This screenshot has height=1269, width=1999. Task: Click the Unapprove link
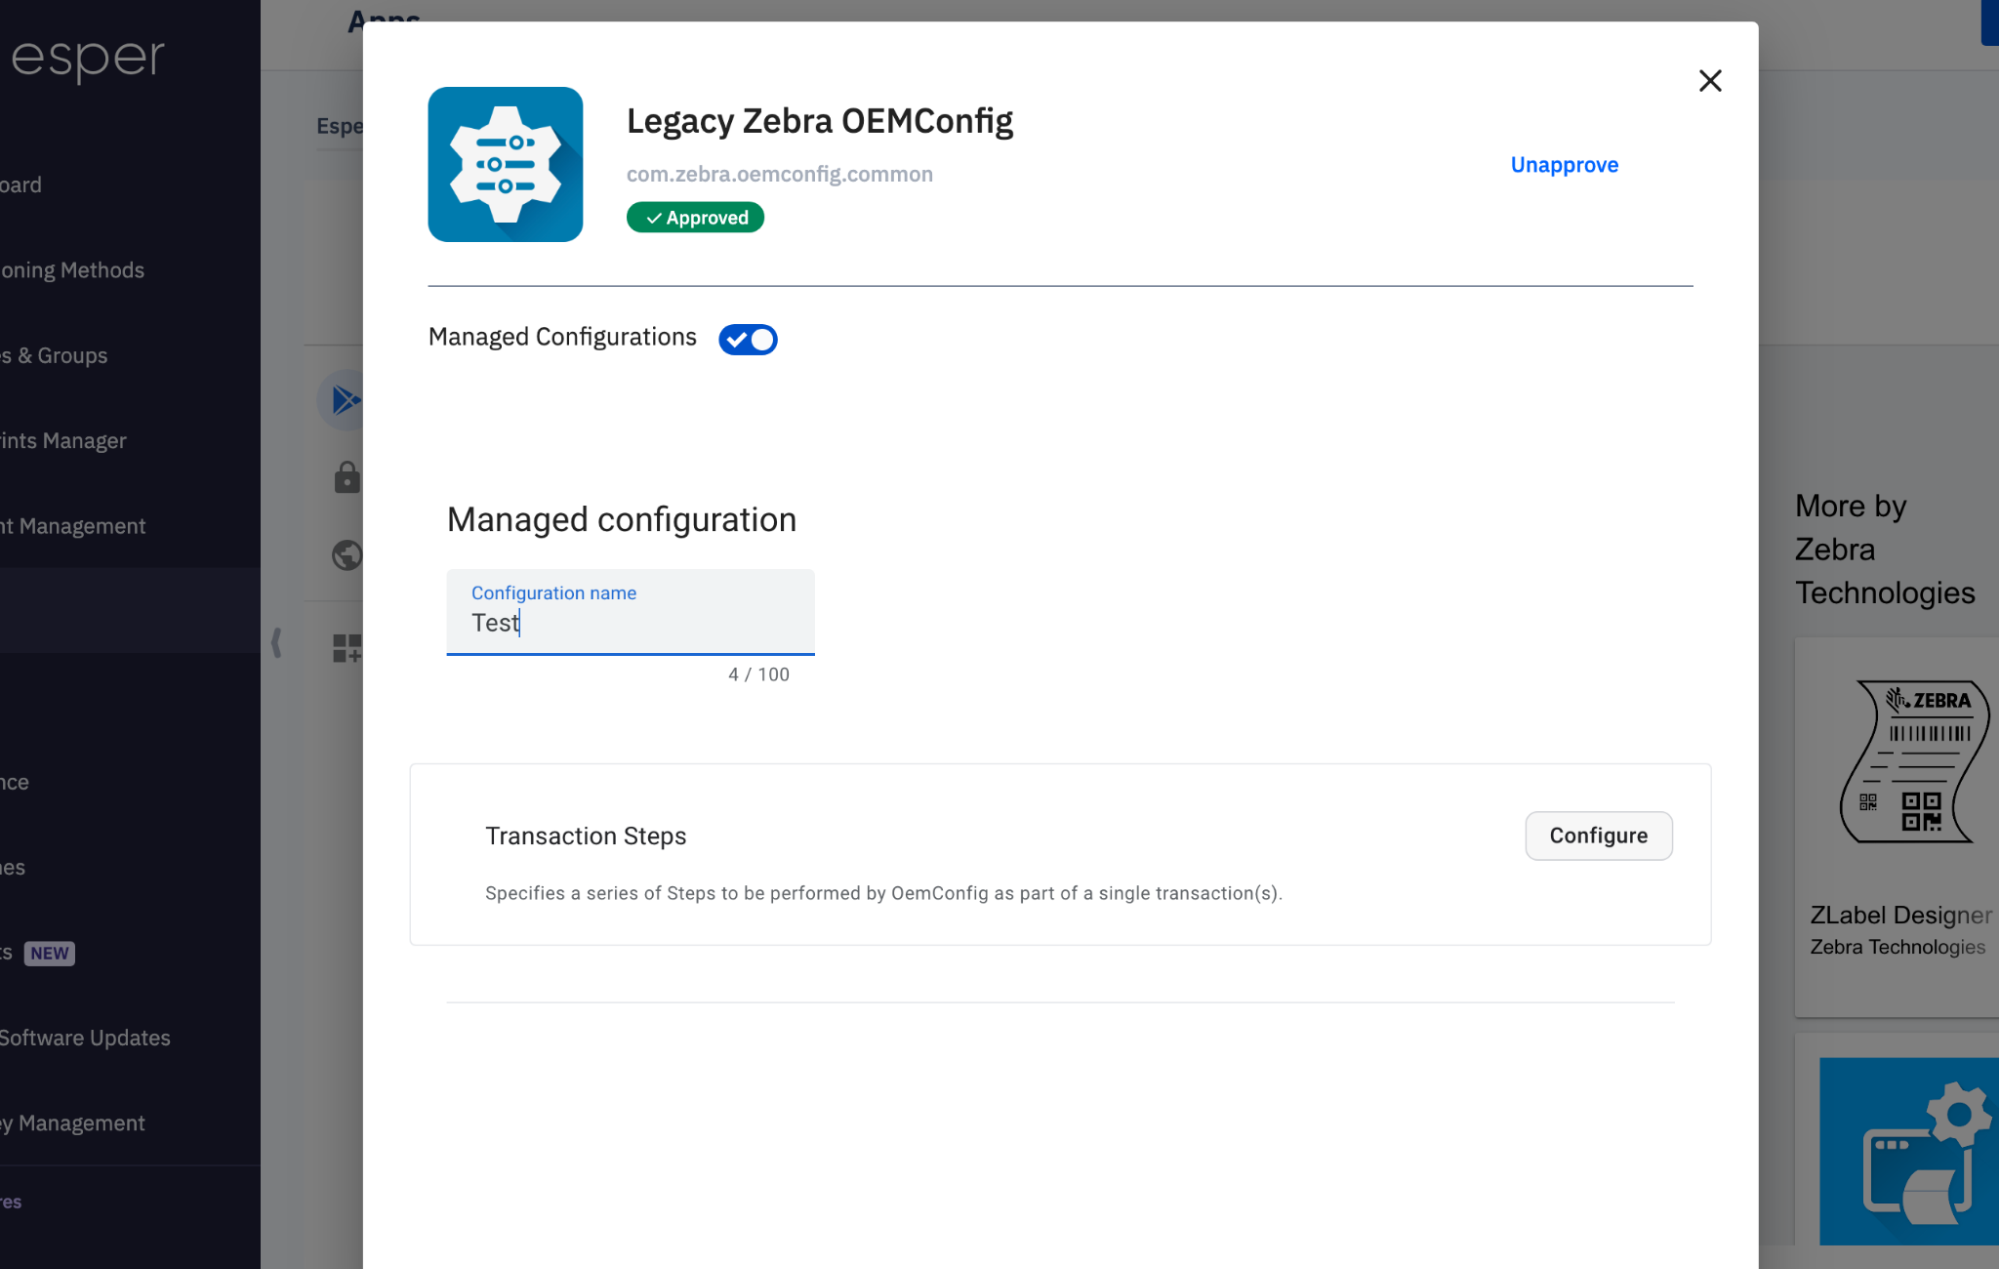1564,164
